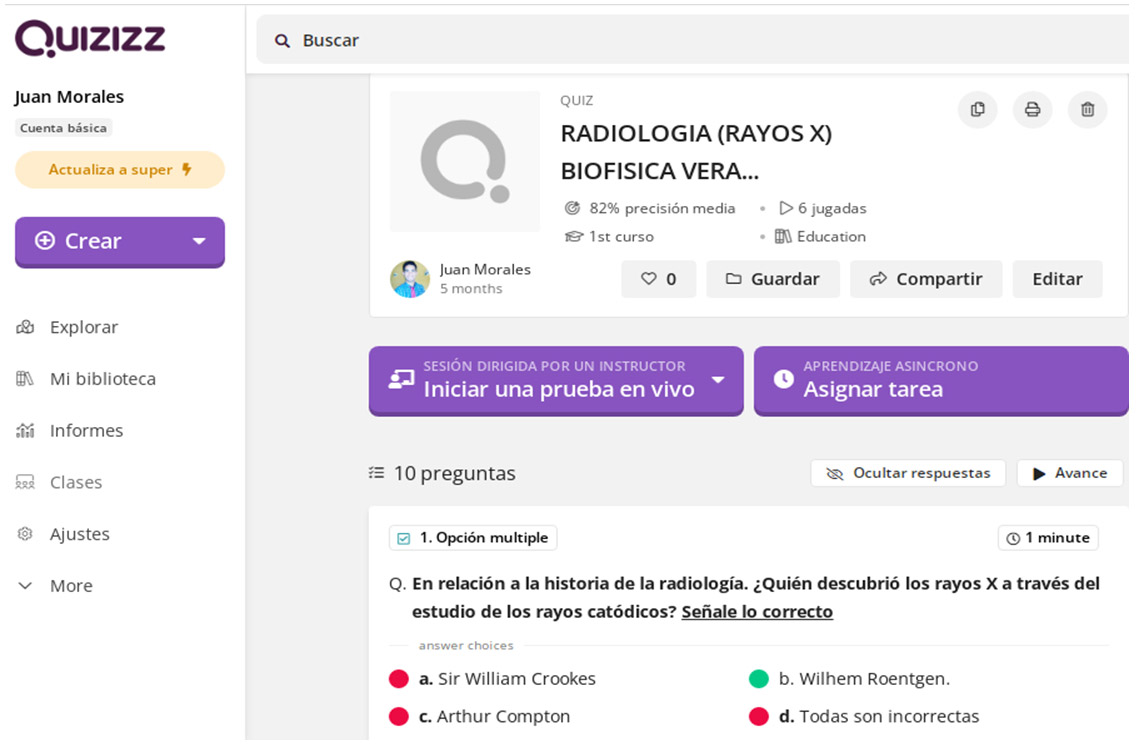Open the print icon for this quiz
Screen dimensions: 1137x747
click(1032, 110)
